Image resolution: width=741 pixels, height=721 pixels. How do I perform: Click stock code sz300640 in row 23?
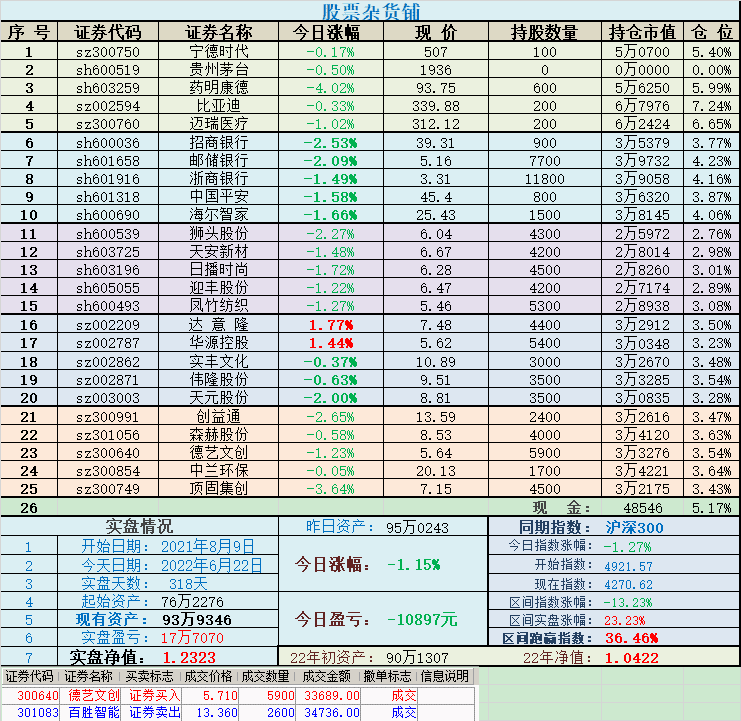pos(108,453)
